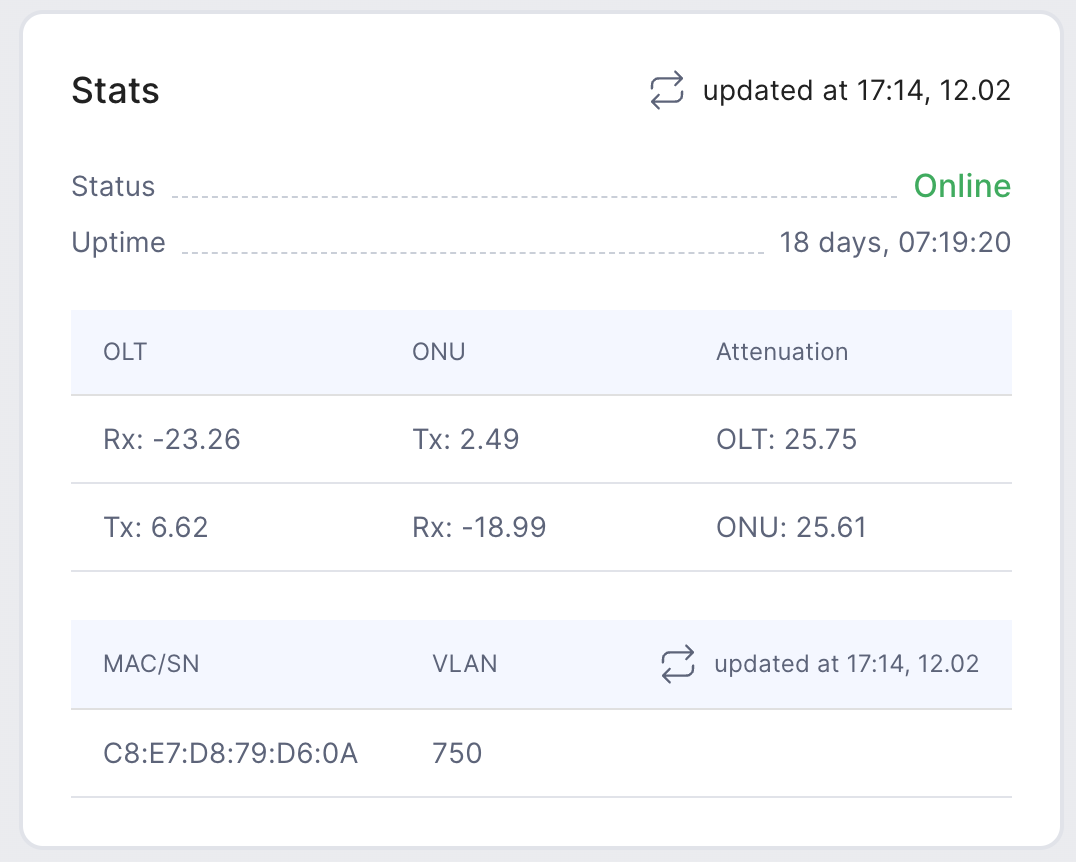Click the ONU column header
Viewport: 1076px width, 862px height.
(x=438, y=352)
